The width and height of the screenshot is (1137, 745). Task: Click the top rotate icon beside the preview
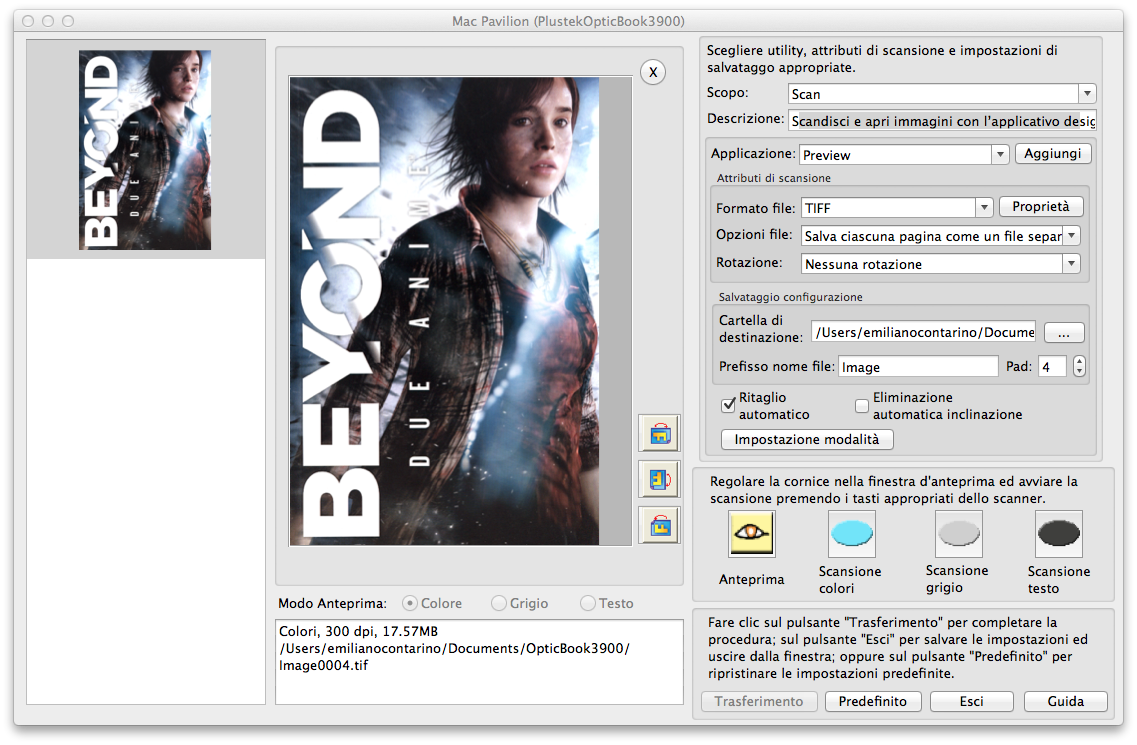[x=659, y=434]
